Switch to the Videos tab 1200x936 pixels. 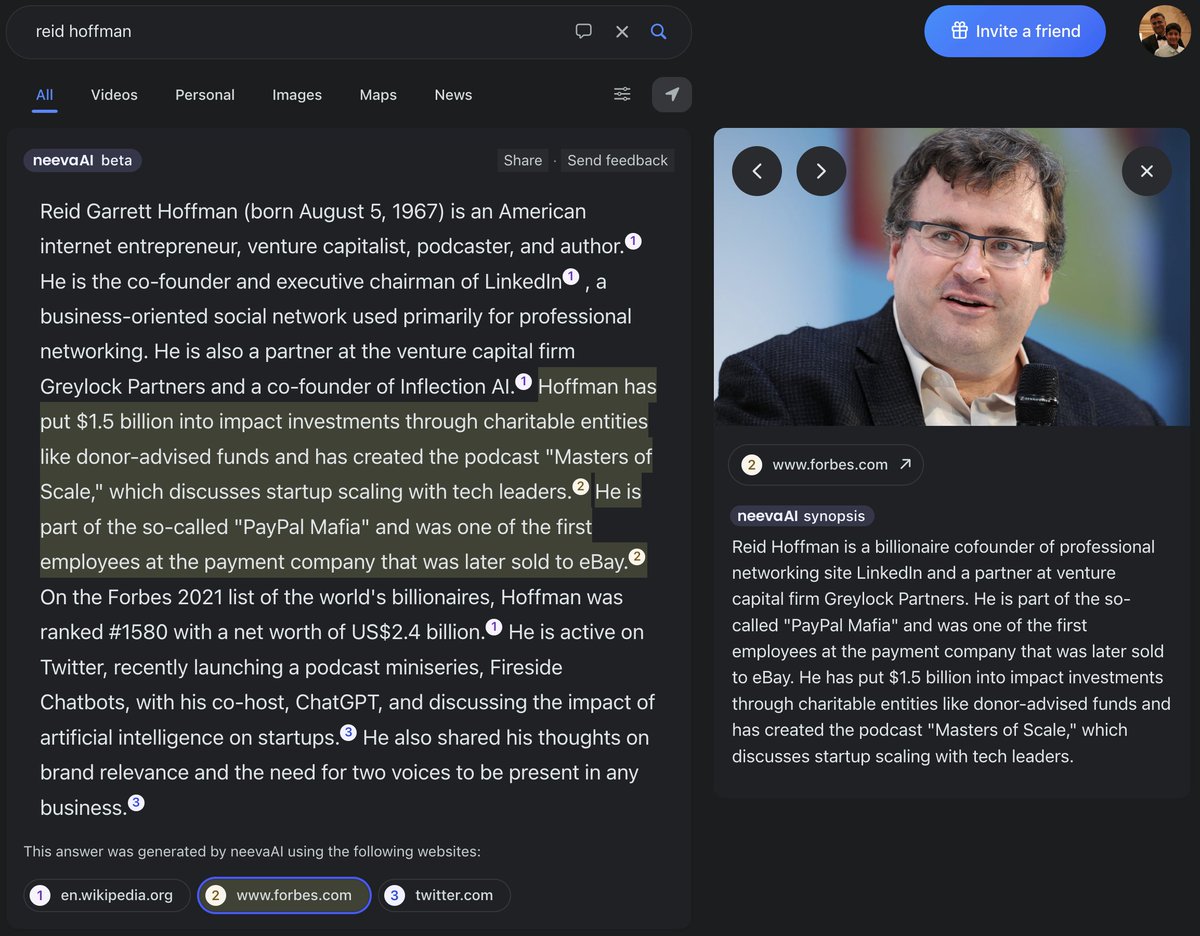(114, 95)
